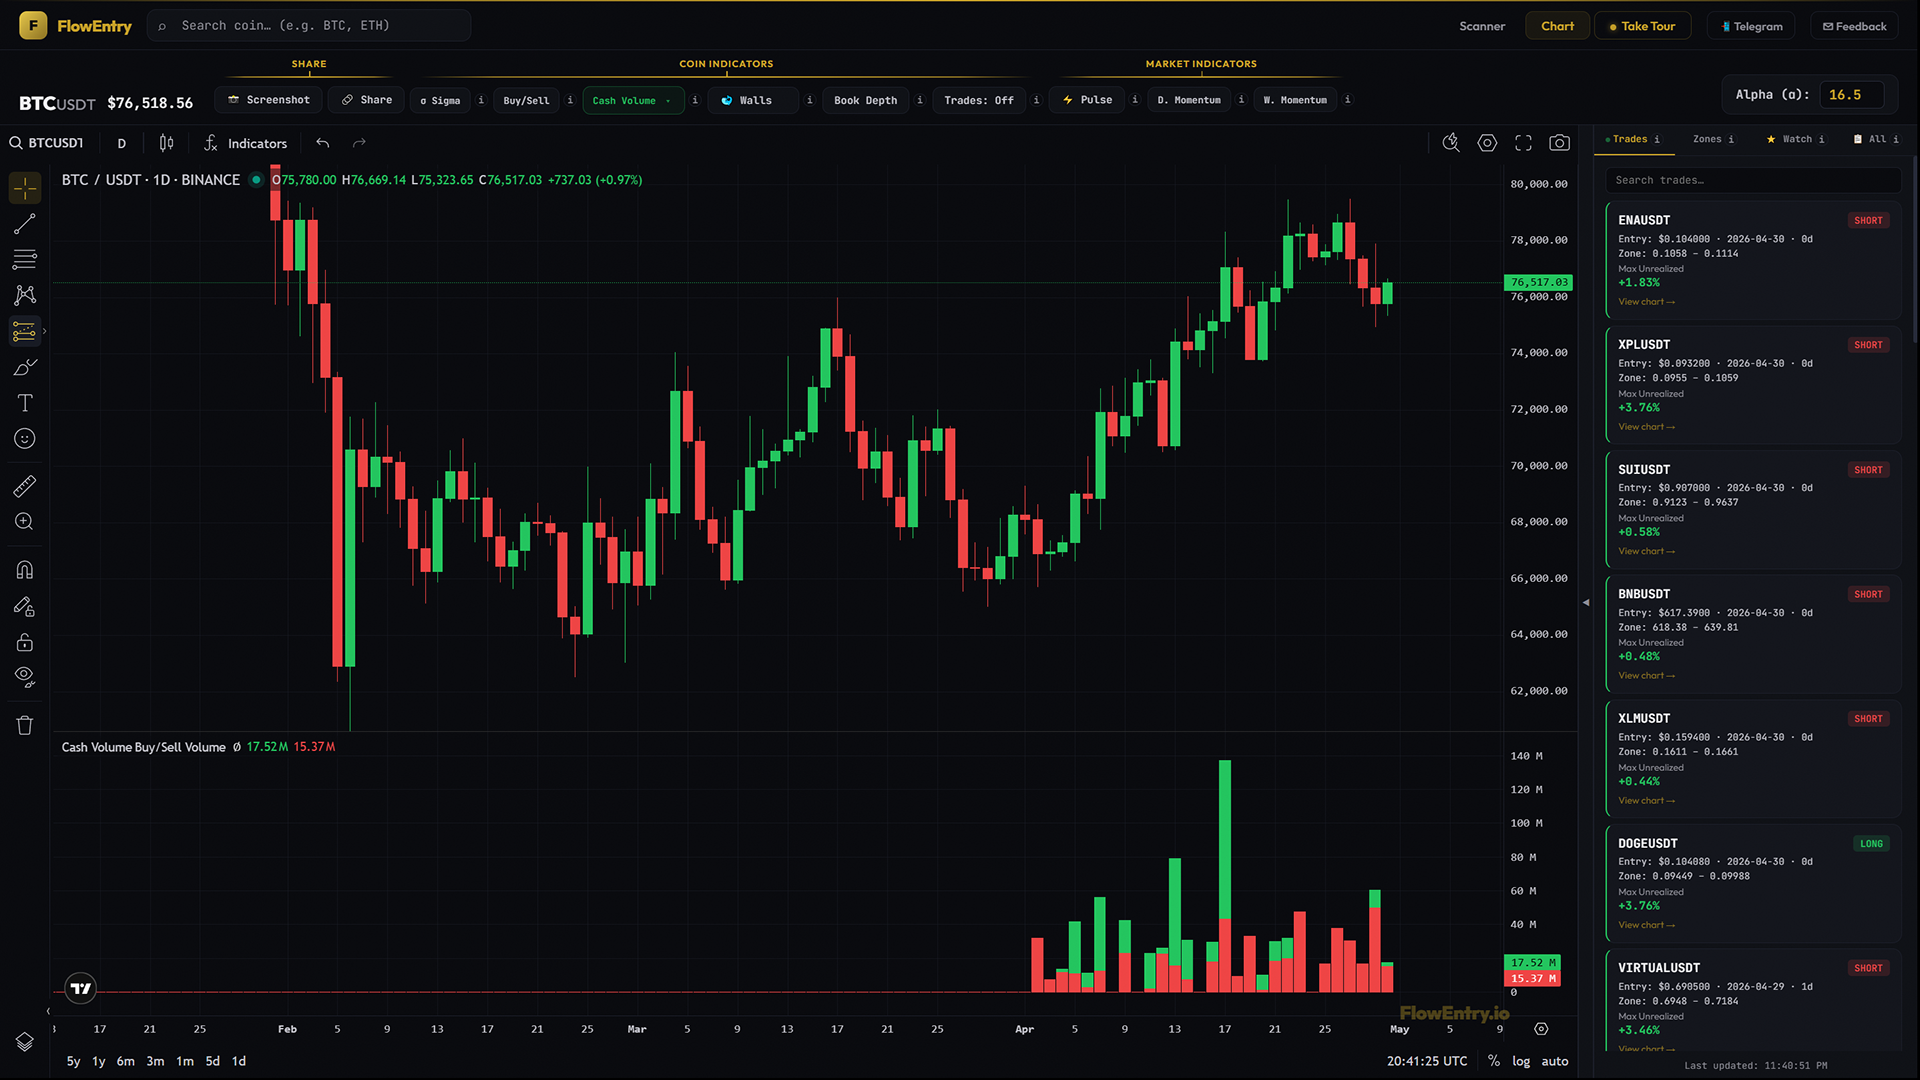Choose candlestick chart style icon
1920x1080 pixels.
pos(167,143)
